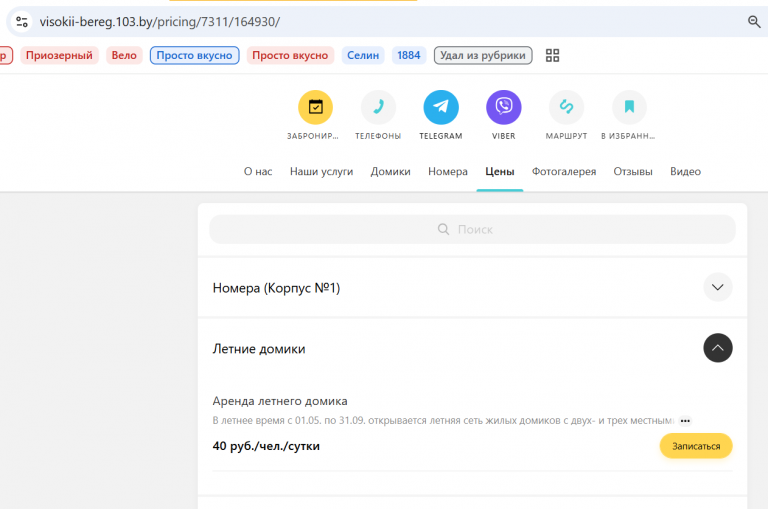Click the yellow booking calendar icon
This screenshot has width=768, height=509.
pyautogui.click(x=315, y=107)
